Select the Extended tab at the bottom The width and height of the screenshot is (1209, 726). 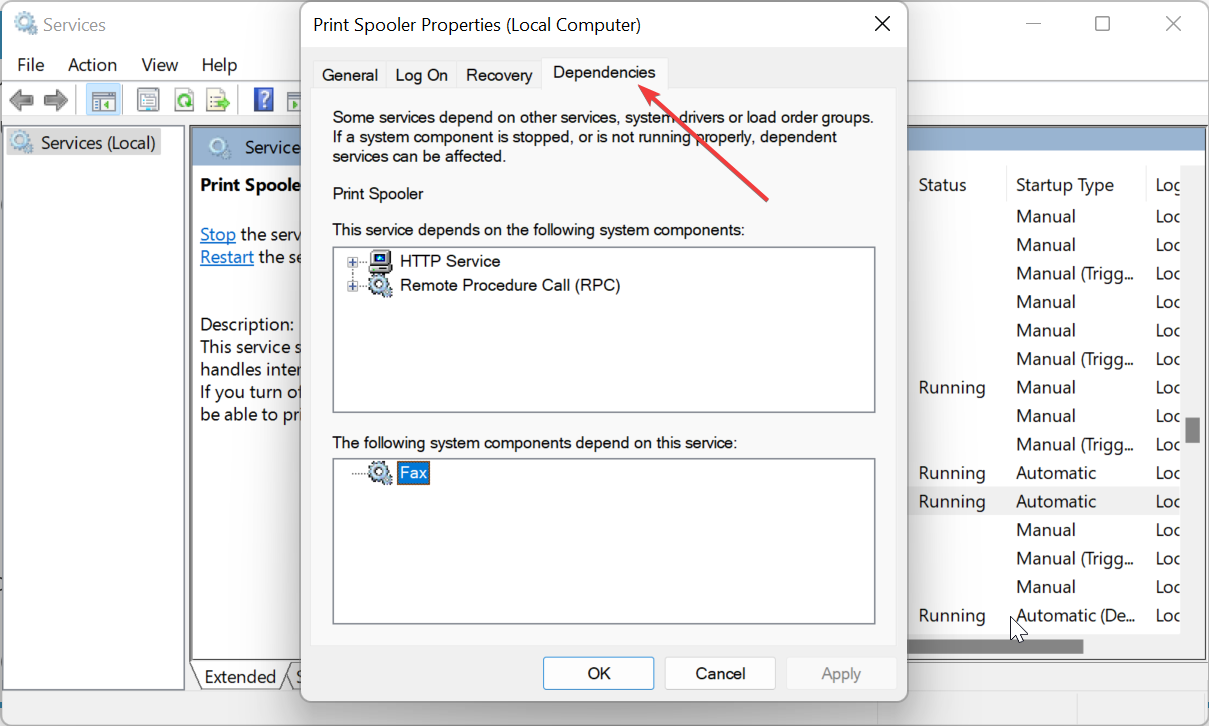(x=240, y=677)
